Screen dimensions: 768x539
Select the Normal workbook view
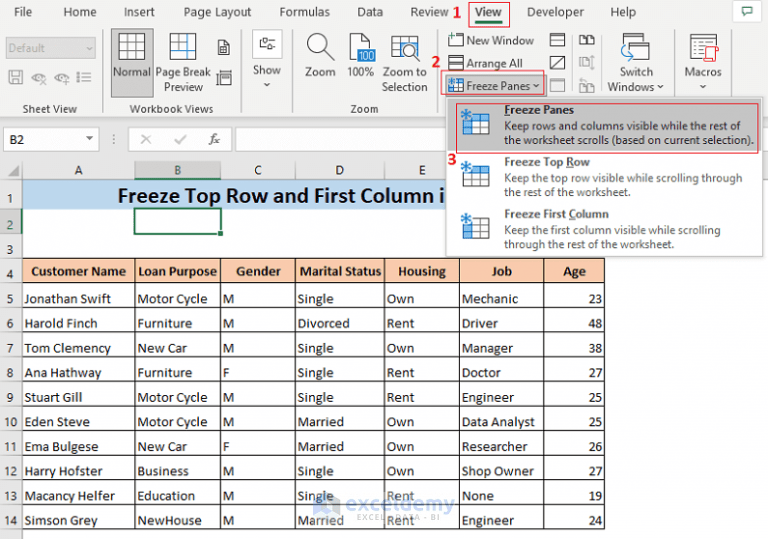point(132,62)
